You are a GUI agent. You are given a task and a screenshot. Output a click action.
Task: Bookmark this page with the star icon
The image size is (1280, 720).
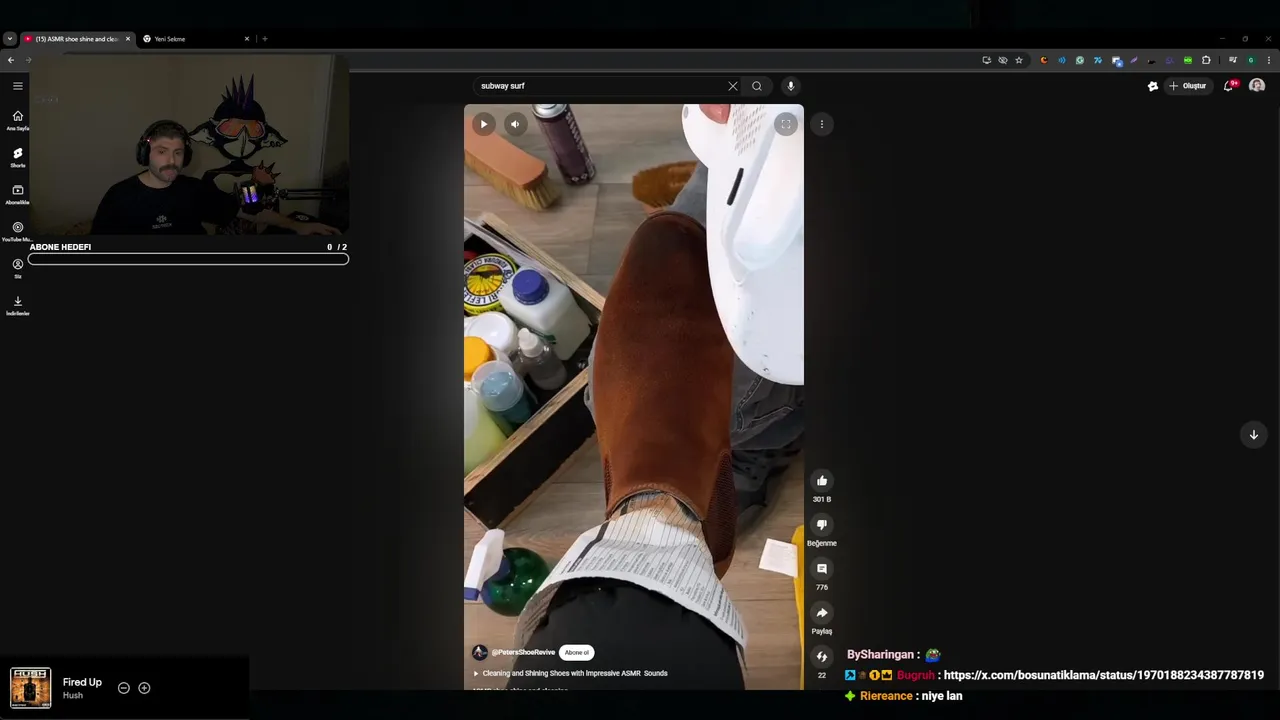click(1019, 60)
